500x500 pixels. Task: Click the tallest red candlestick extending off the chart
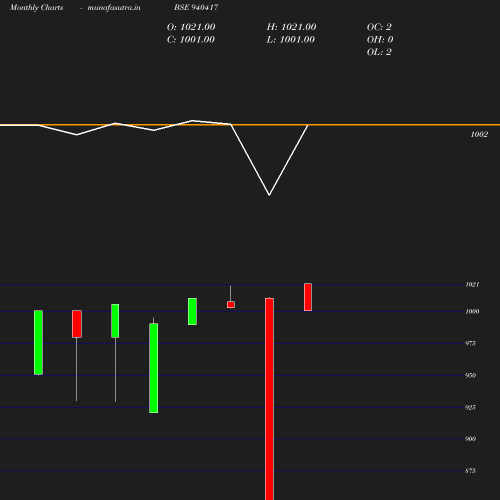(x=269, y=399)
